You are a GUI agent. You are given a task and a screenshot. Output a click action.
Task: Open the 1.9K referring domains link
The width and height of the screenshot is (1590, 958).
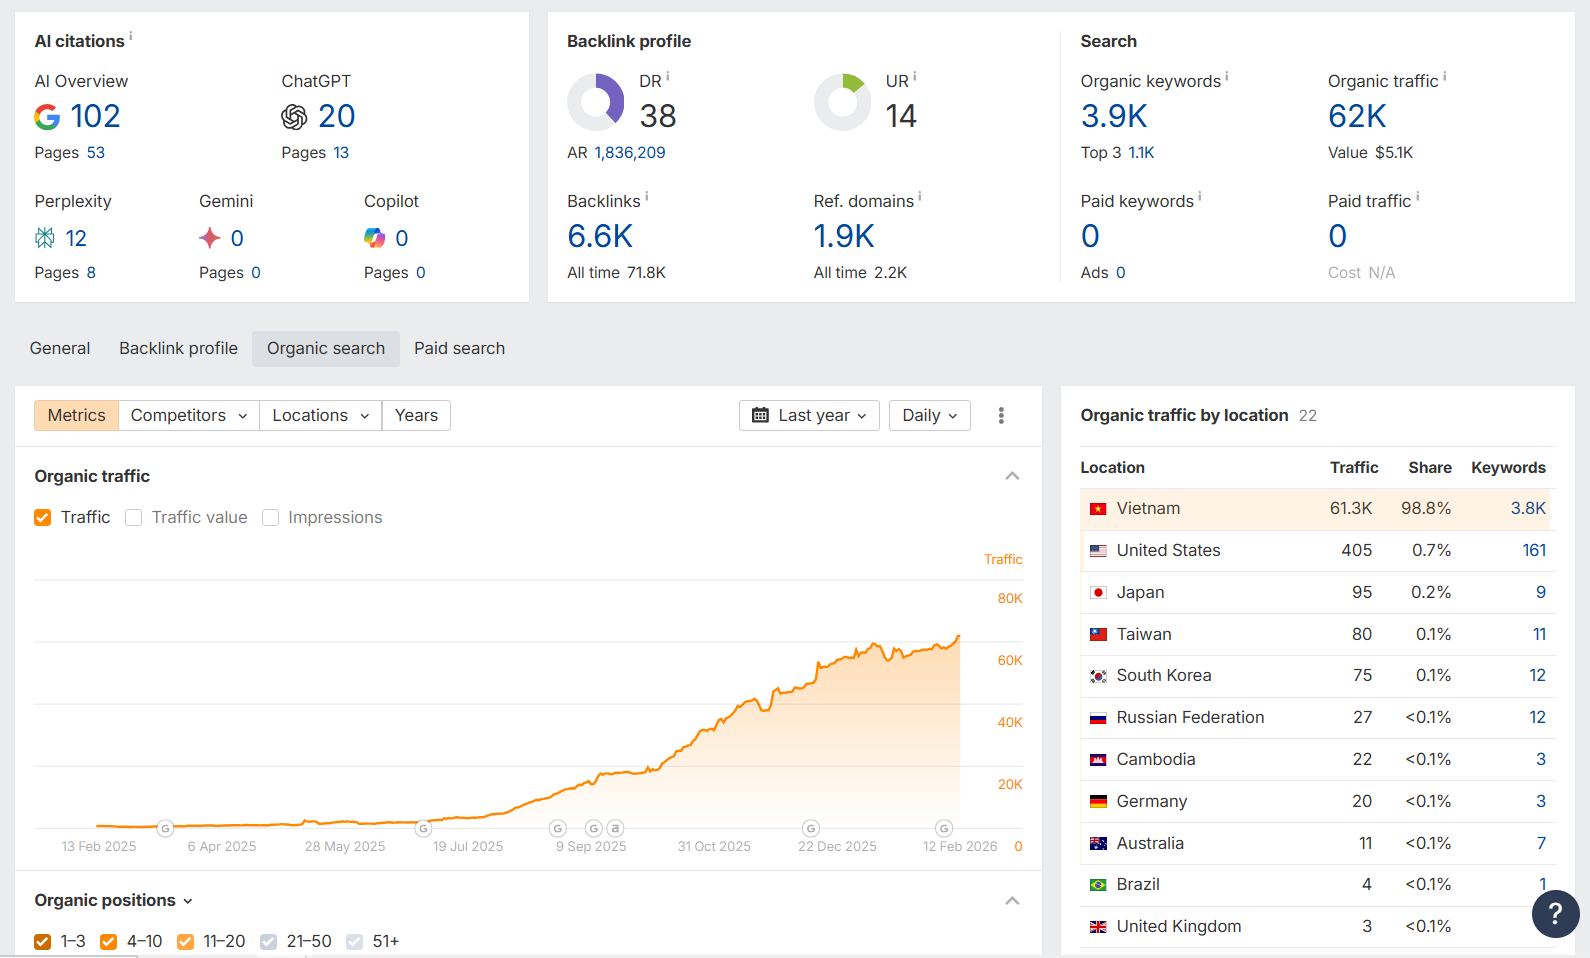point(844,237)
